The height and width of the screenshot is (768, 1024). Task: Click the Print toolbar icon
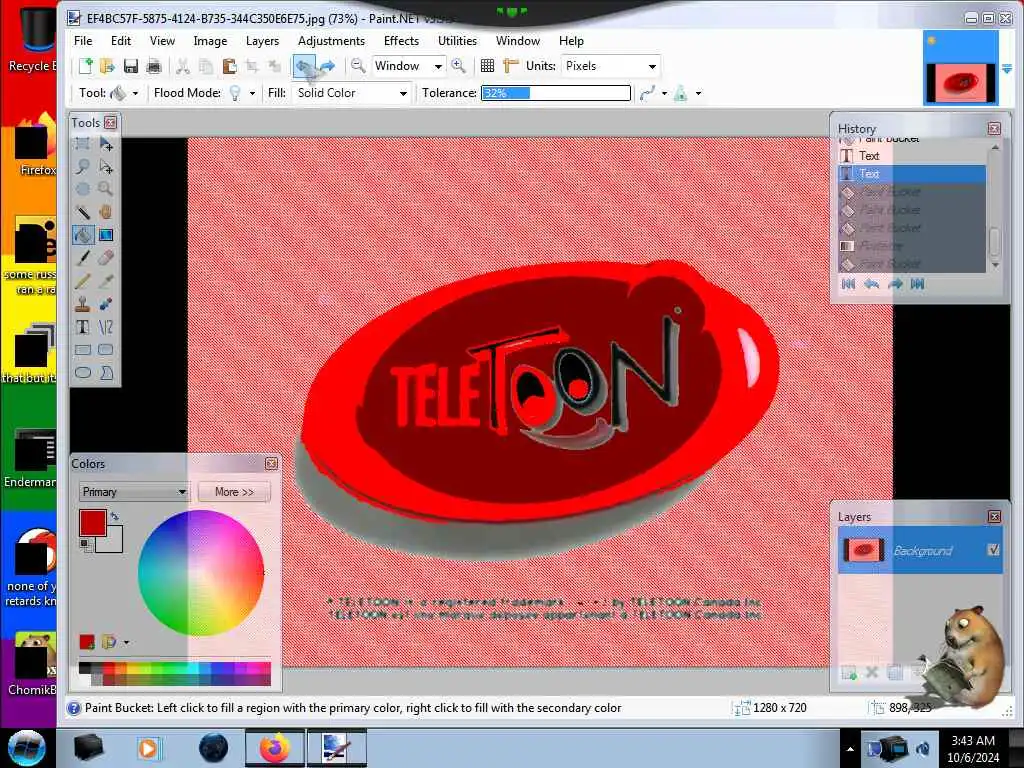[154, 66]
